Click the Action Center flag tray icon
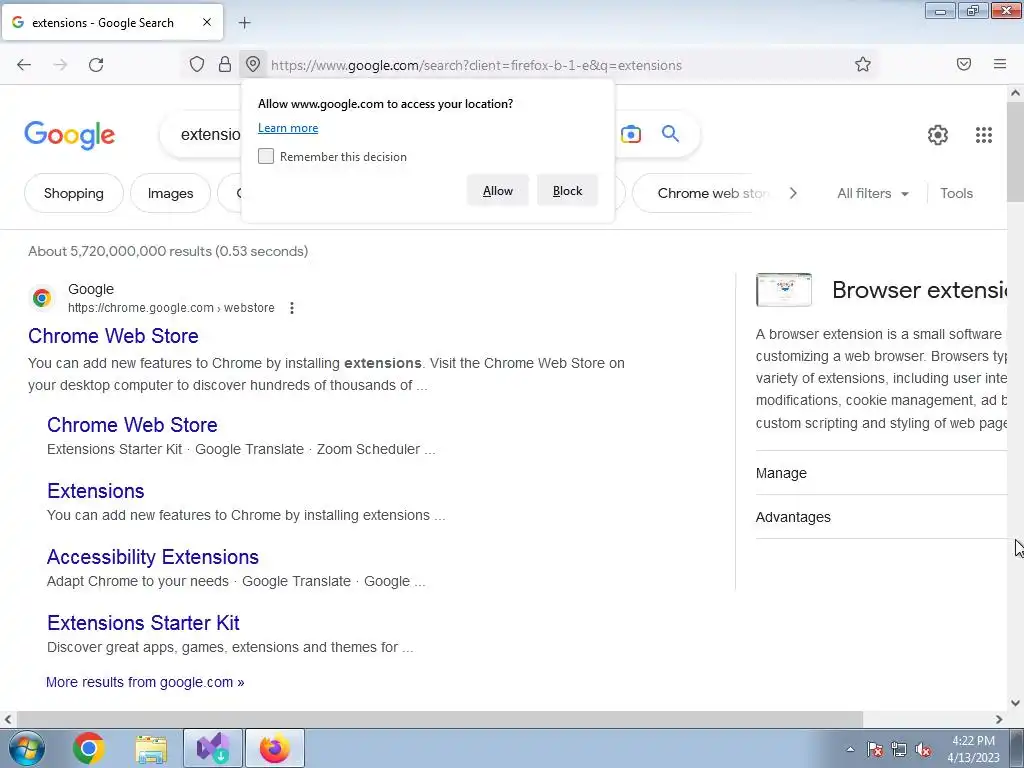The height and width of the screenshot is (768, 1024). [875, 749]
